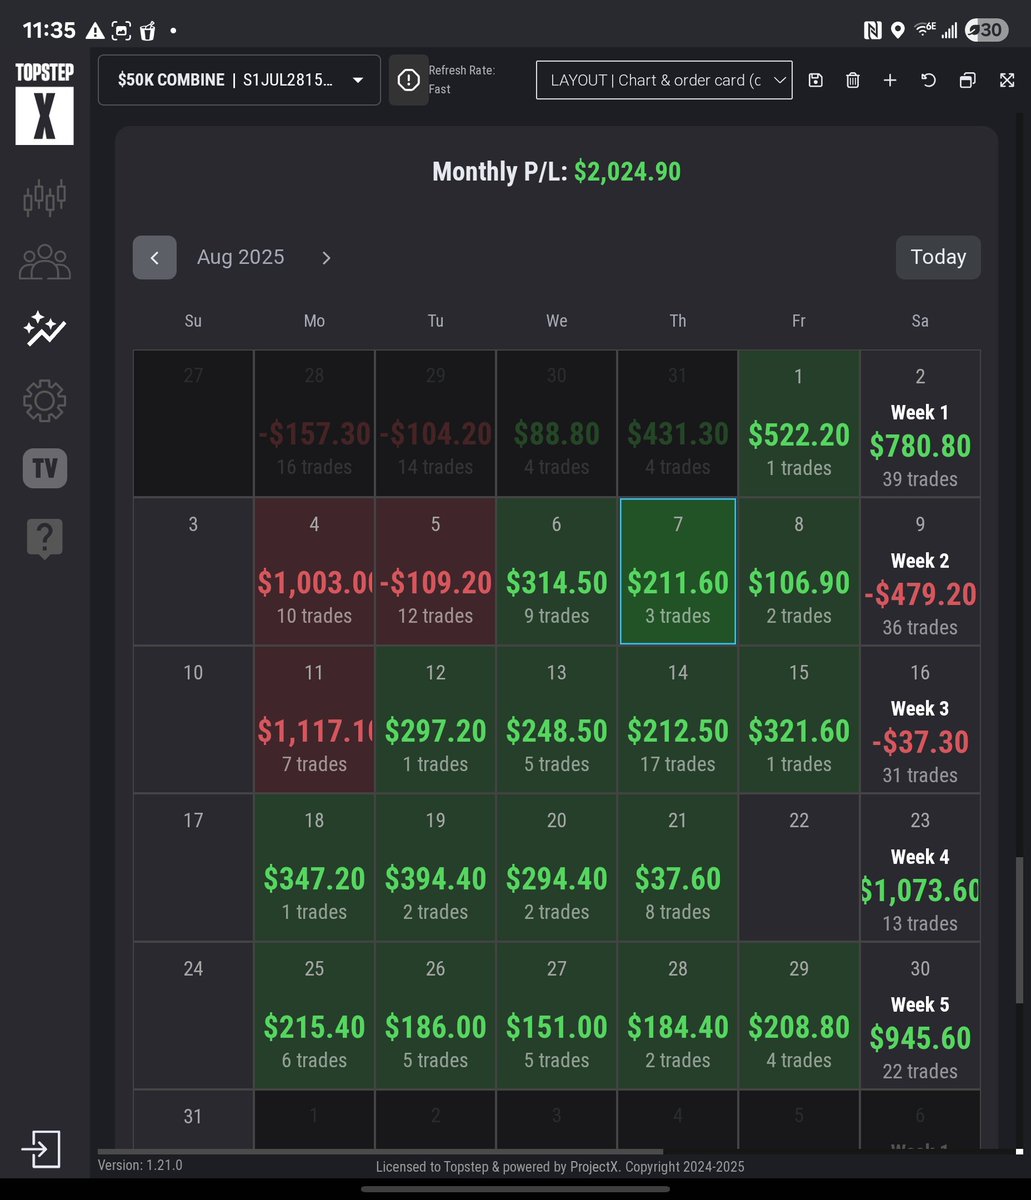Image resolution: width=1031 pixels, height=1200 pixels.
Task: Go to previous month with the left chevron
Action: point(154,257)
